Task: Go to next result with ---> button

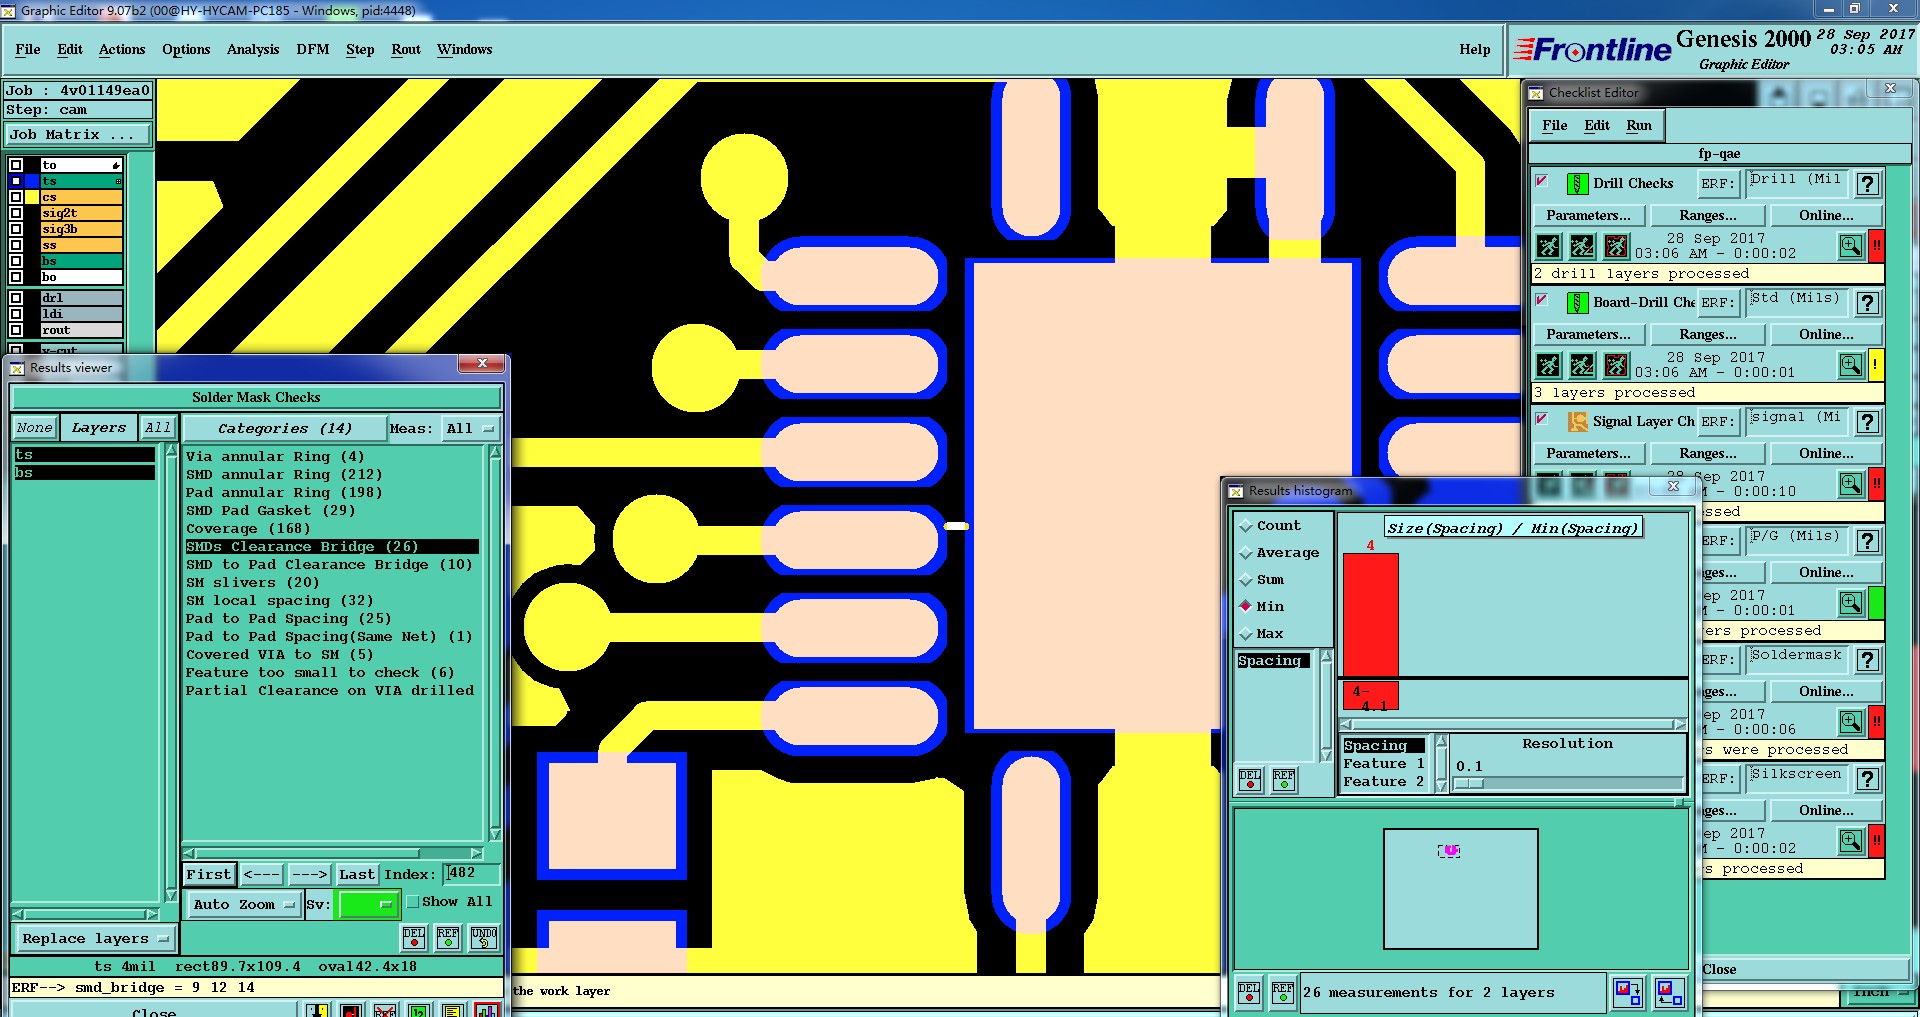Action: point(309,874)
